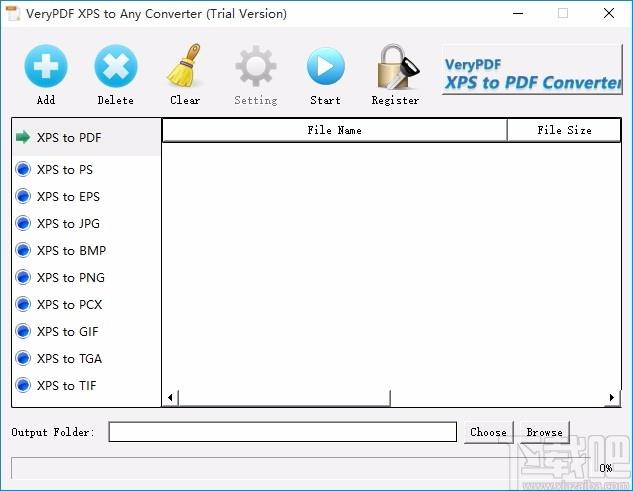The image size is (633, 491).
Task: Select the XPS to PS option
Action: [x=65, y=170]
